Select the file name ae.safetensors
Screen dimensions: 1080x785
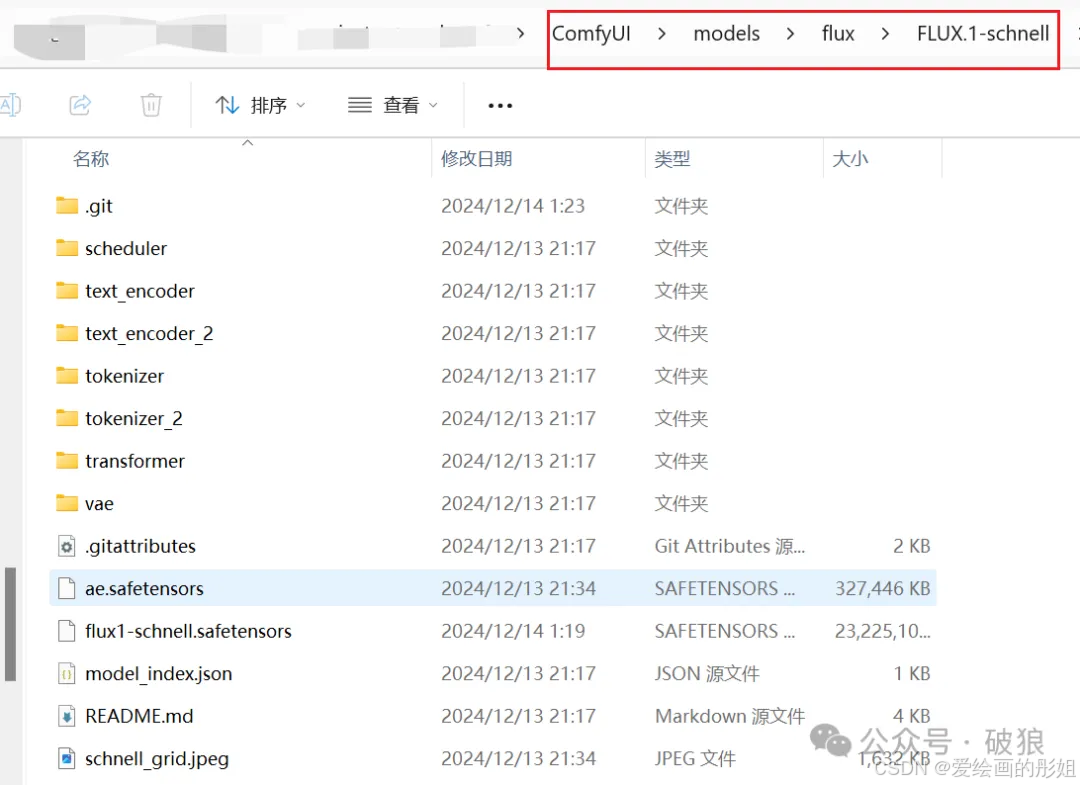(144, 589)
